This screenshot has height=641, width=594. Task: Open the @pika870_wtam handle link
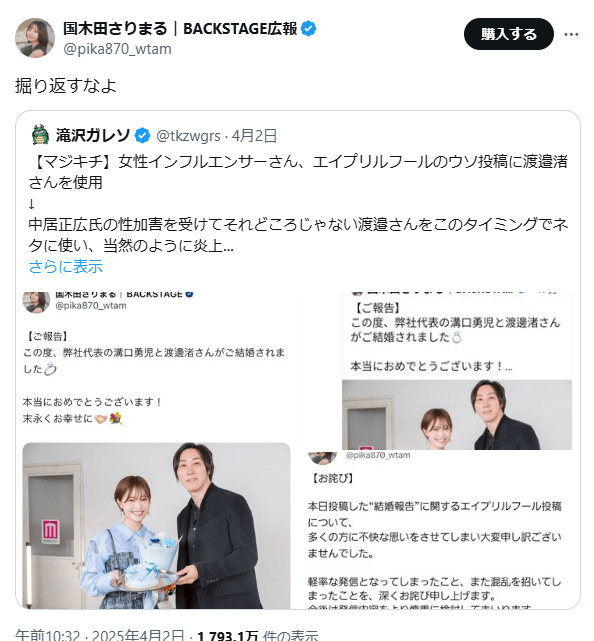[117, 49]
